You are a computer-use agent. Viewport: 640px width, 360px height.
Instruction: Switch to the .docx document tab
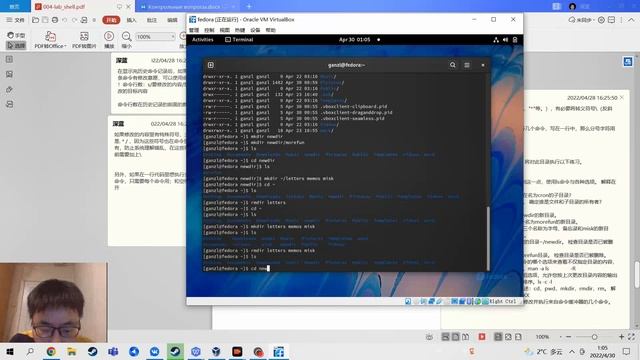click(x=184, y=7)
